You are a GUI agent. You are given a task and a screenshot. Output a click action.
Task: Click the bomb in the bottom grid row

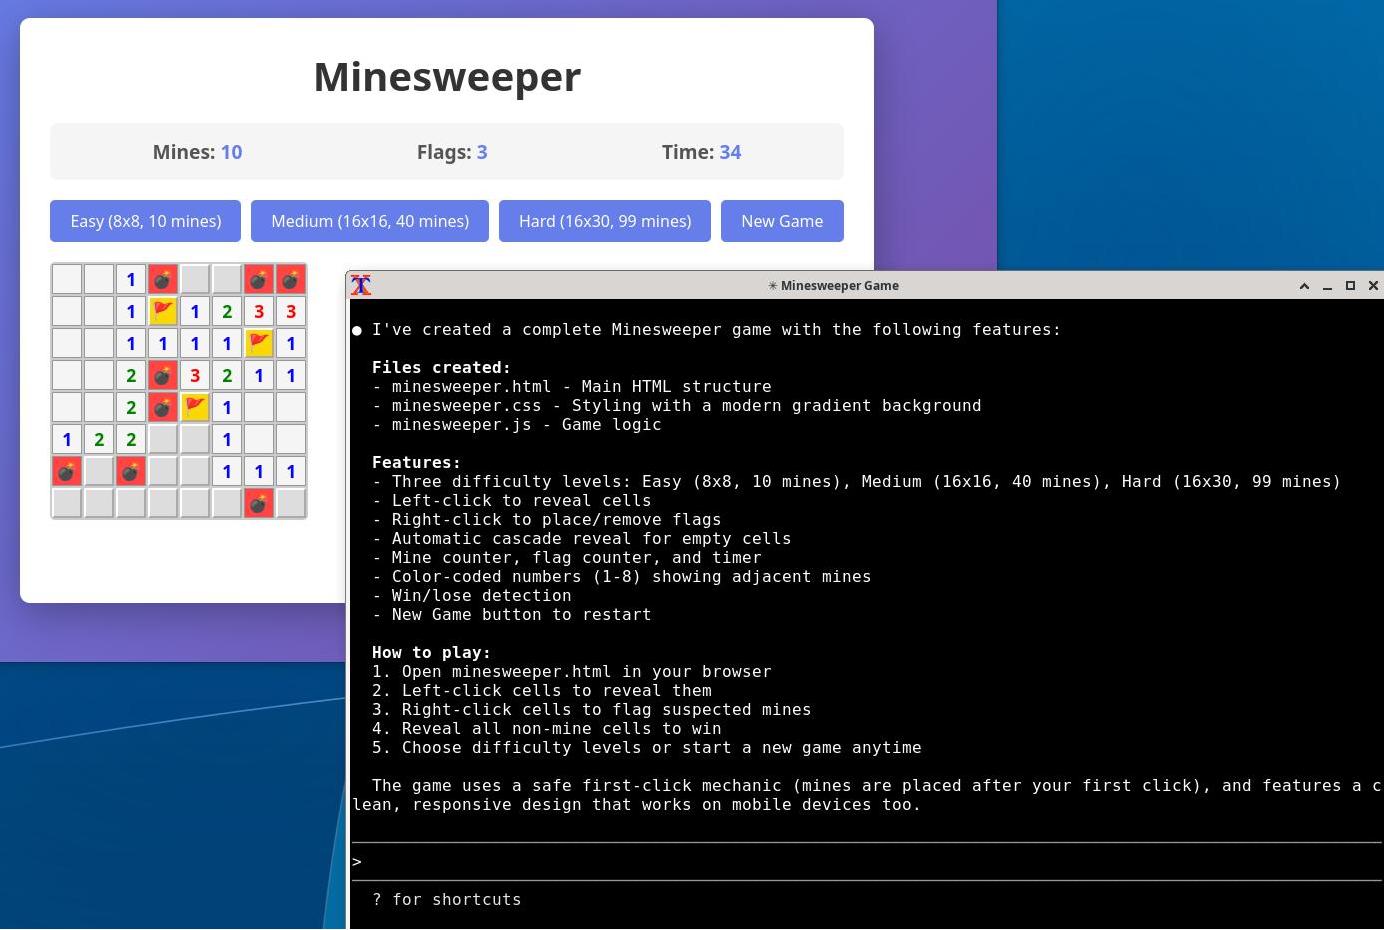(x=259, y=503)
